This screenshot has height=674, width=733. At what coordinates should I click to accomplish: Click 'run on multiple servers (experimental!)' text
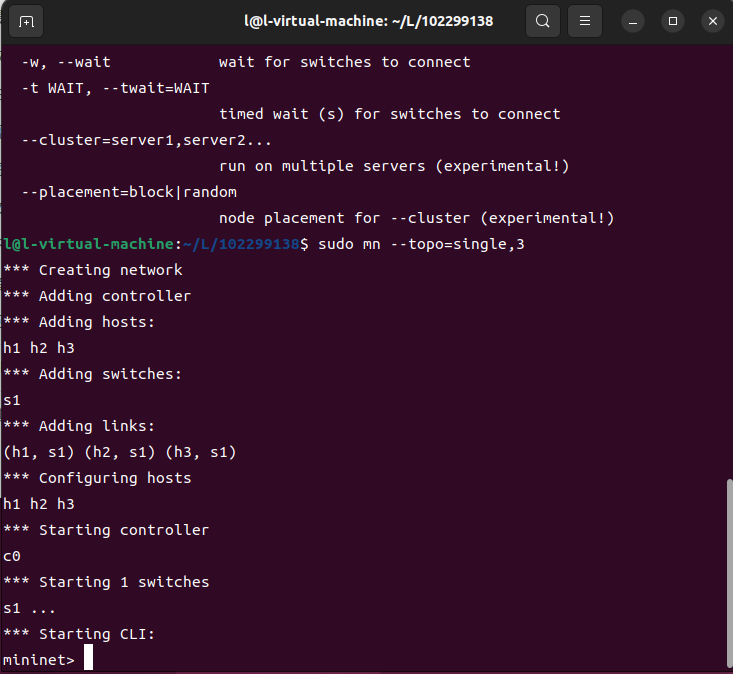[x=394, y=166]
